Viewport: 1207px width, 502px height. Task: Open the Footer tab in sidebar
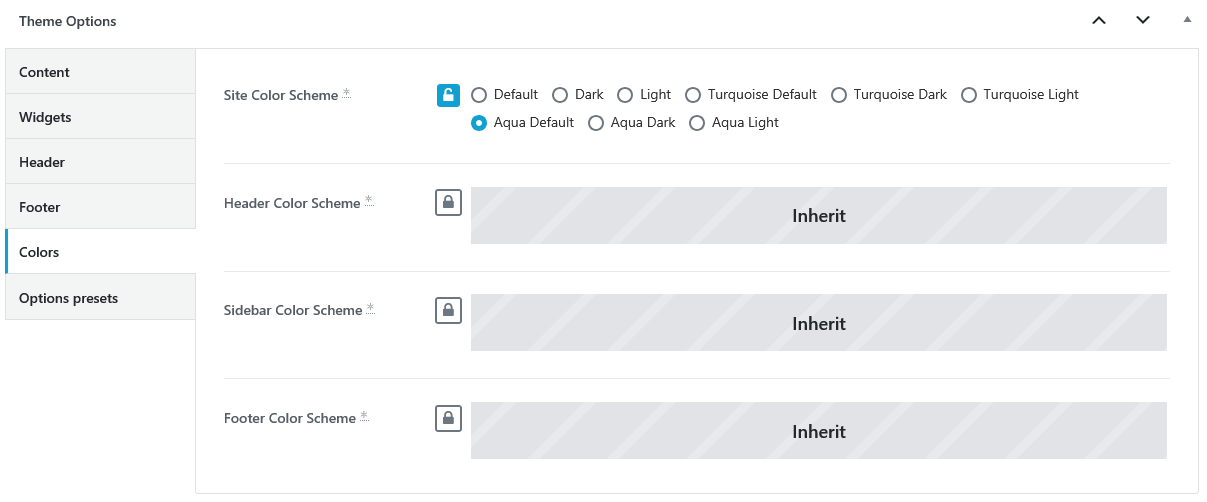[x=100, y=207]
